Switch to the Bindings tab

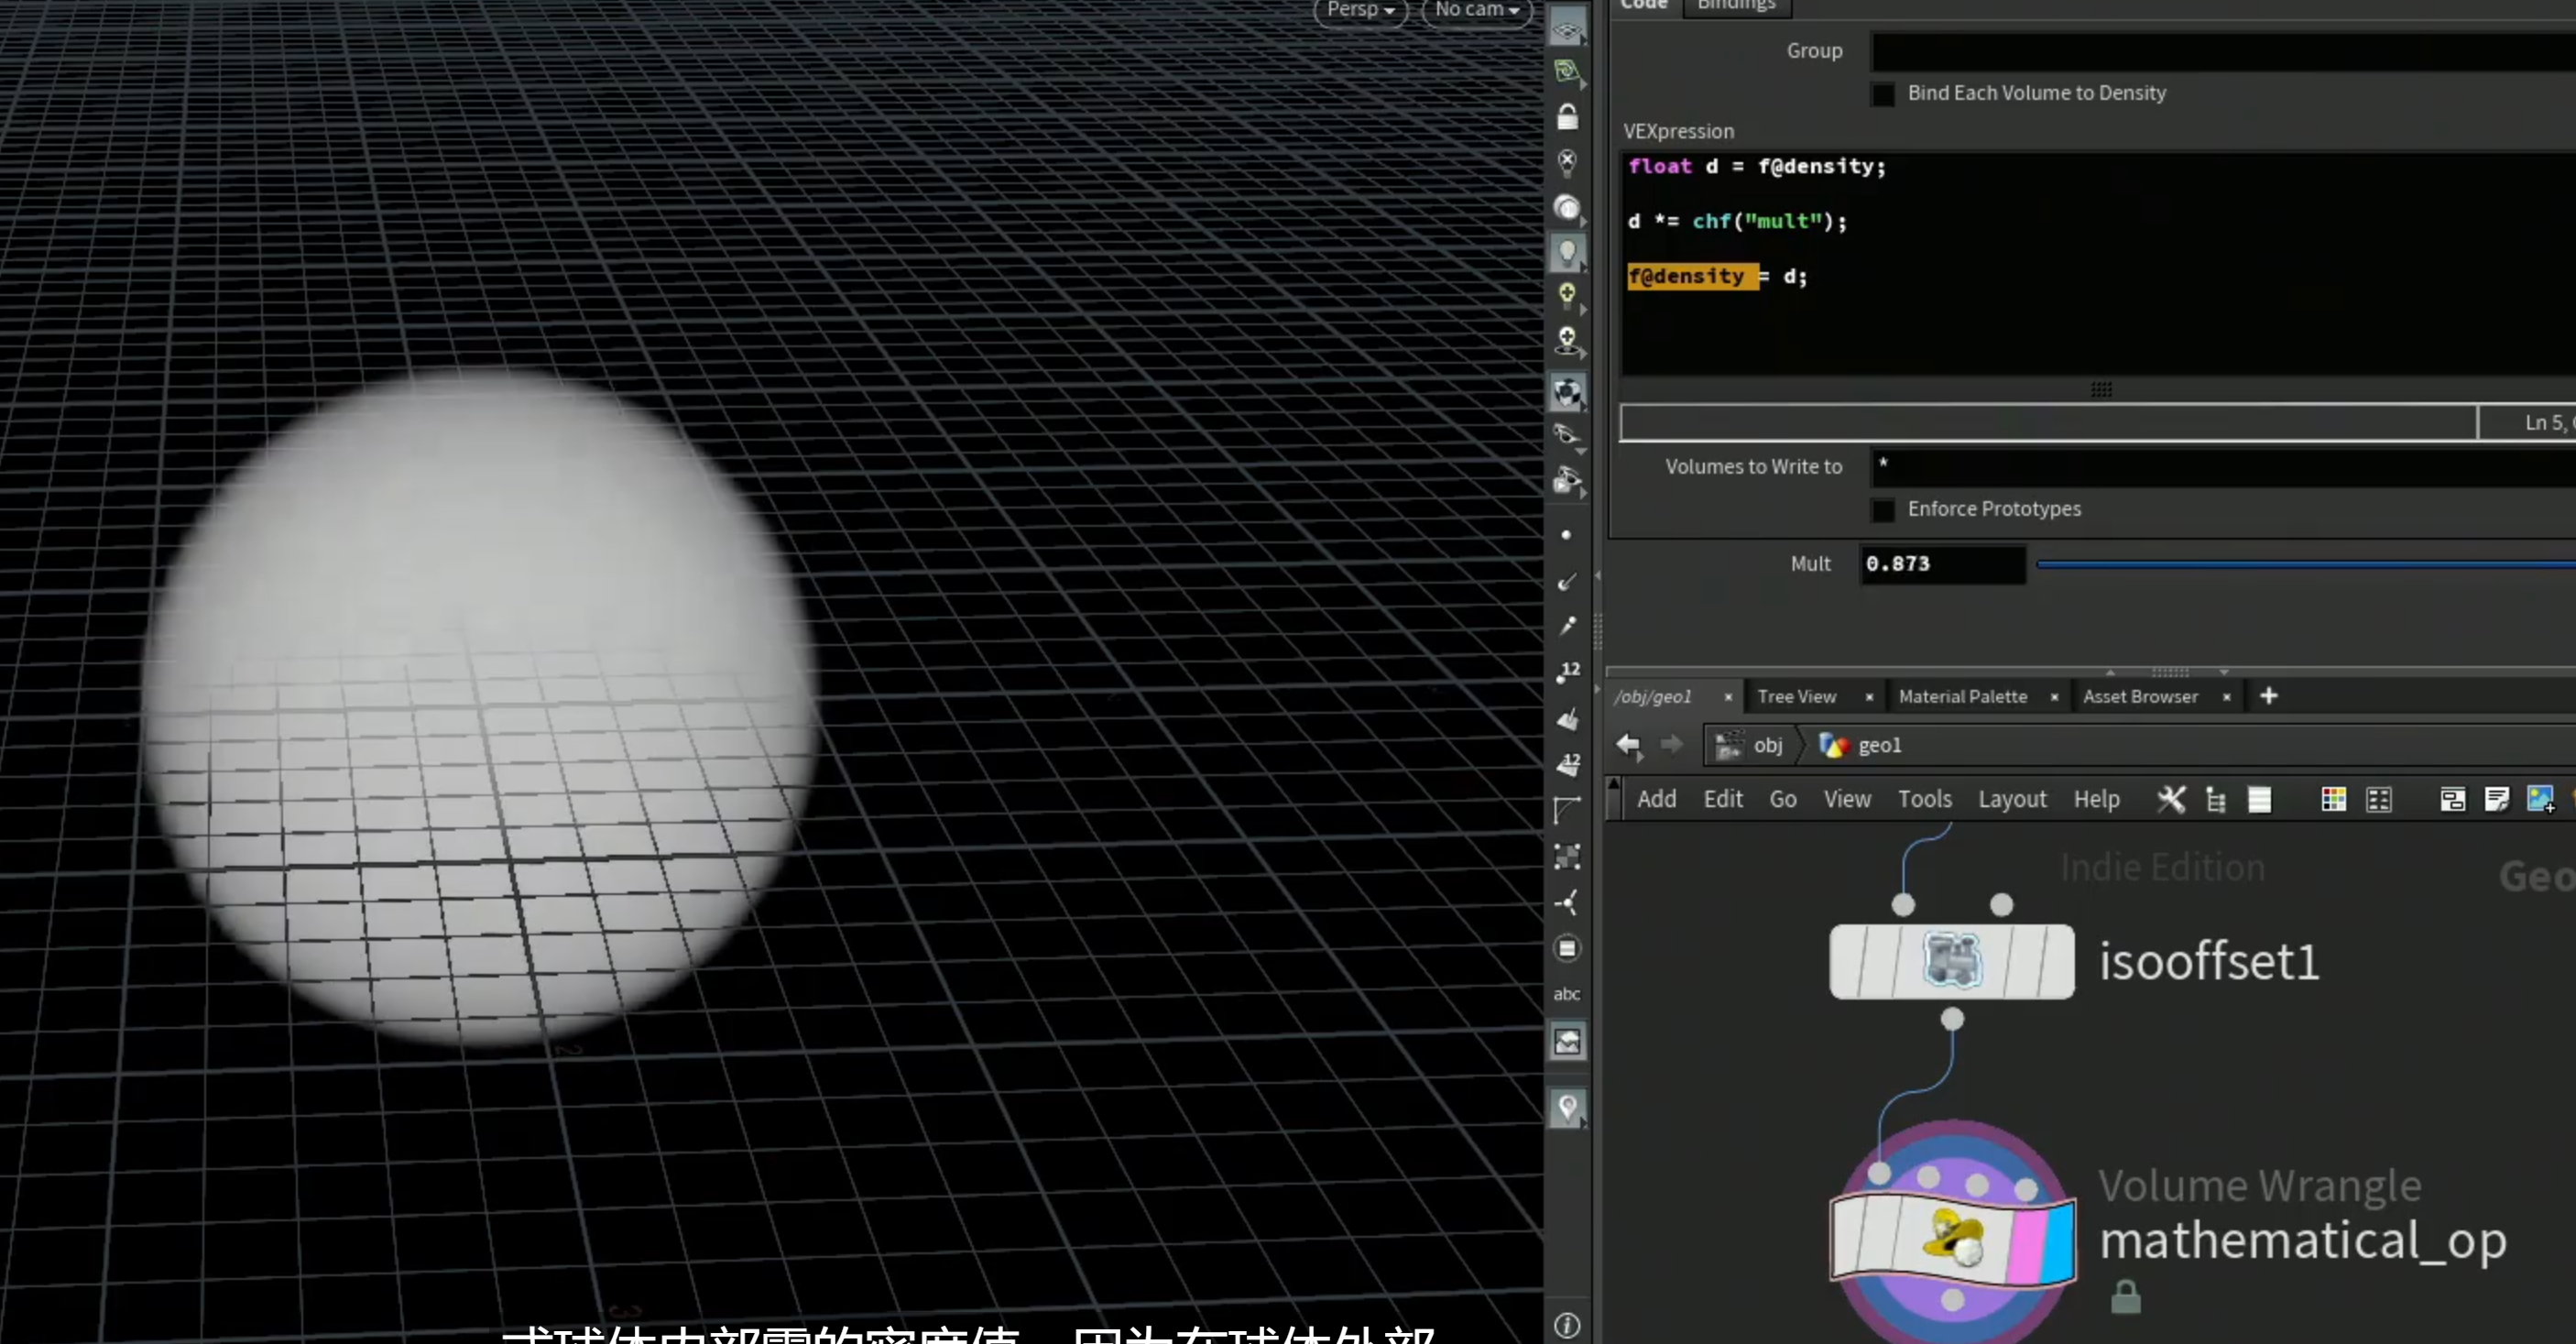pyautogui.click(x=1737, y=6)
